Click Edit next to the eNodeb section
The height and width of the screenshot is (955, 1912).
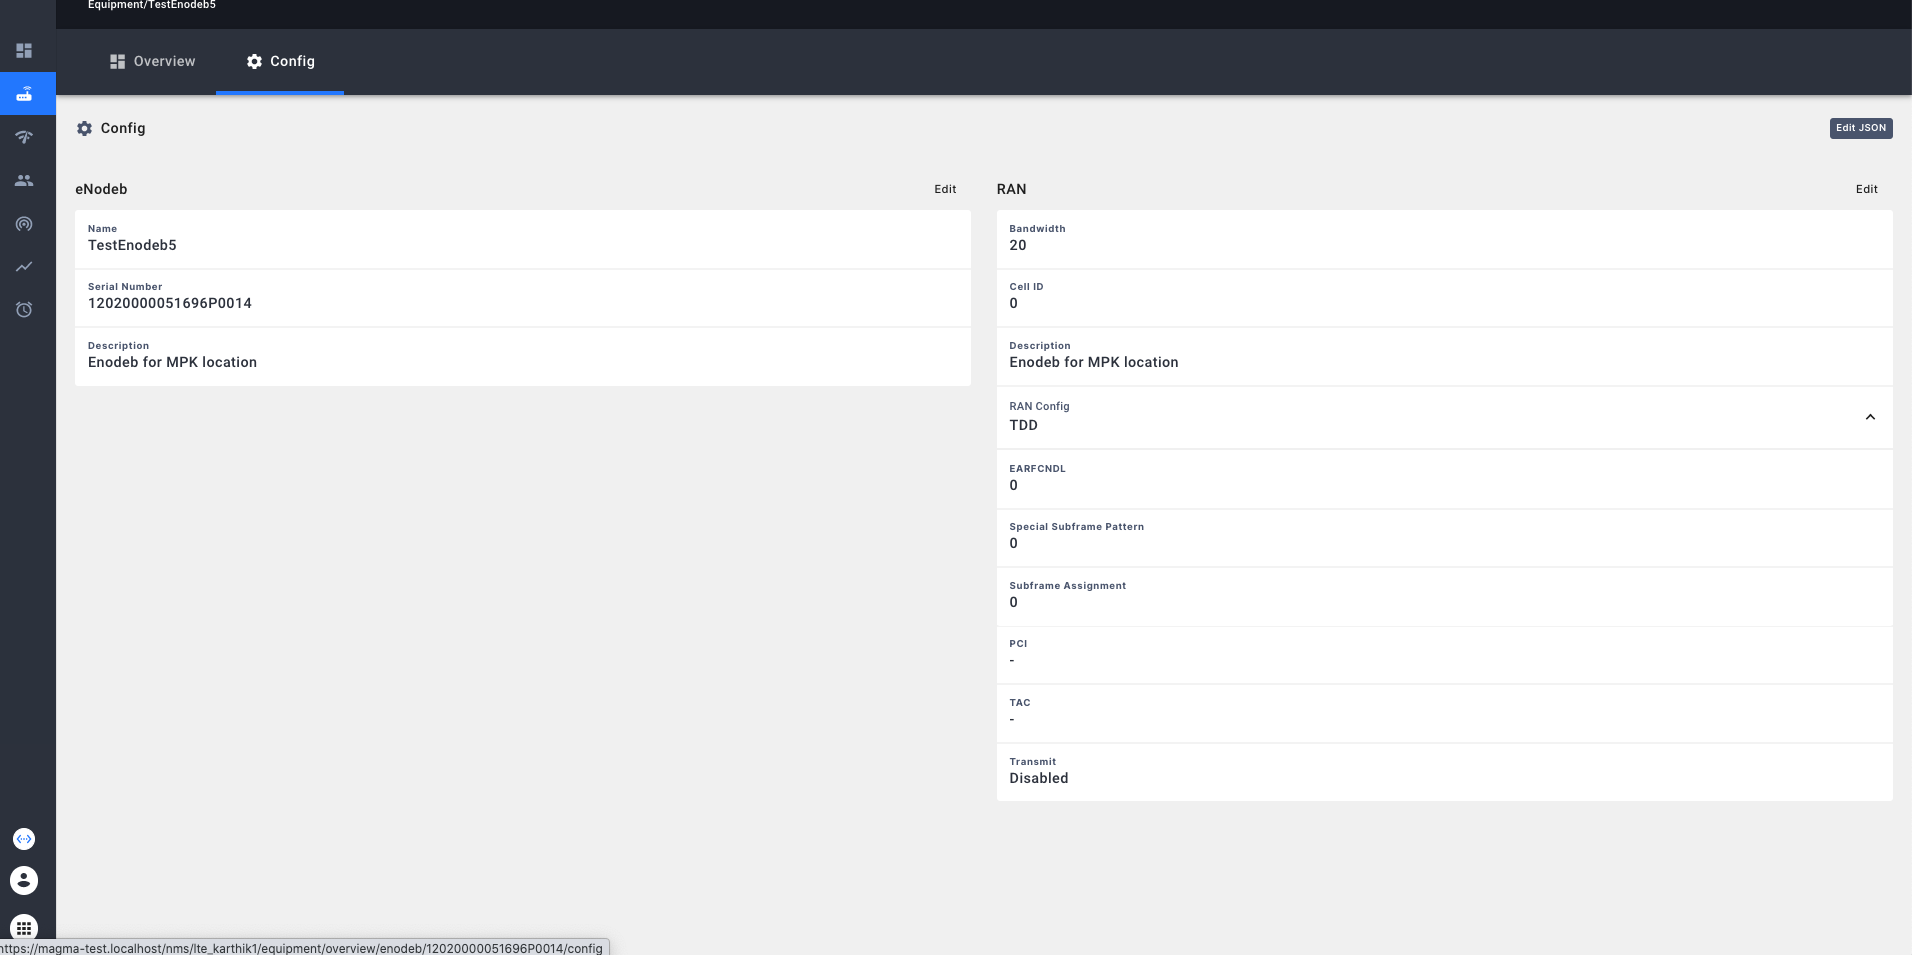[944, 189]
